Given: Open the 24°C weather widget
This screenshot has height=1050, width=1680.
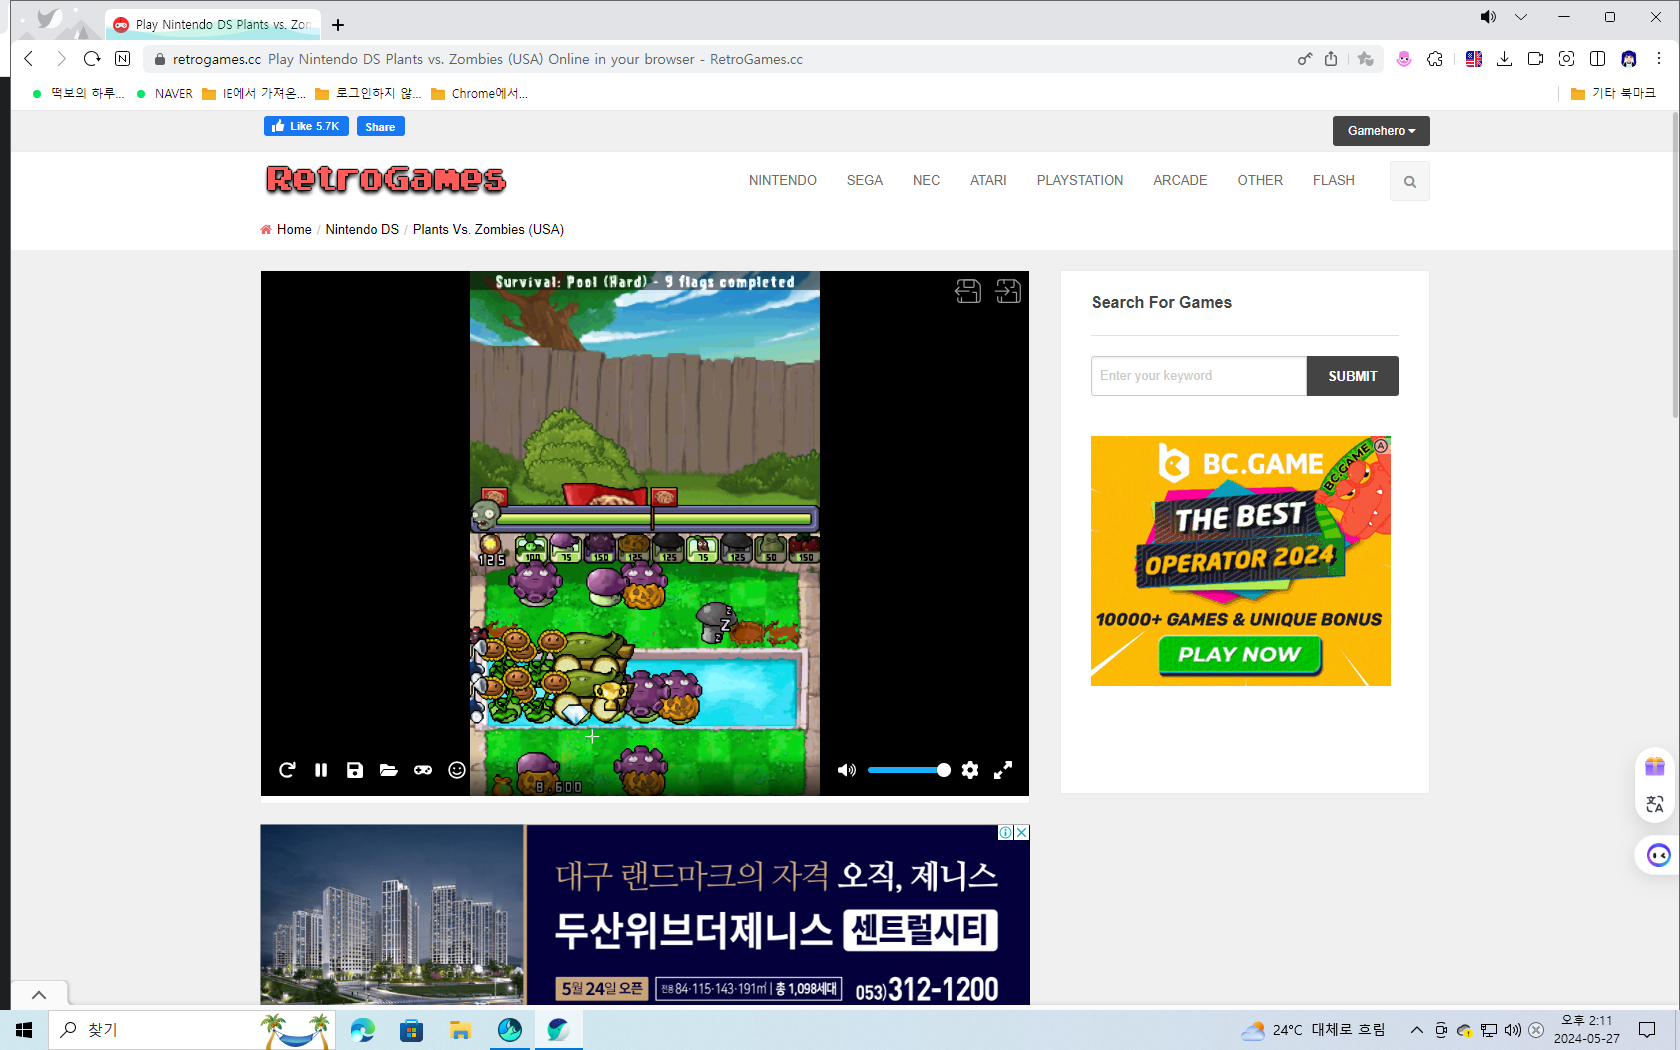Looking at the screenshot, I should [1313, 1030].
